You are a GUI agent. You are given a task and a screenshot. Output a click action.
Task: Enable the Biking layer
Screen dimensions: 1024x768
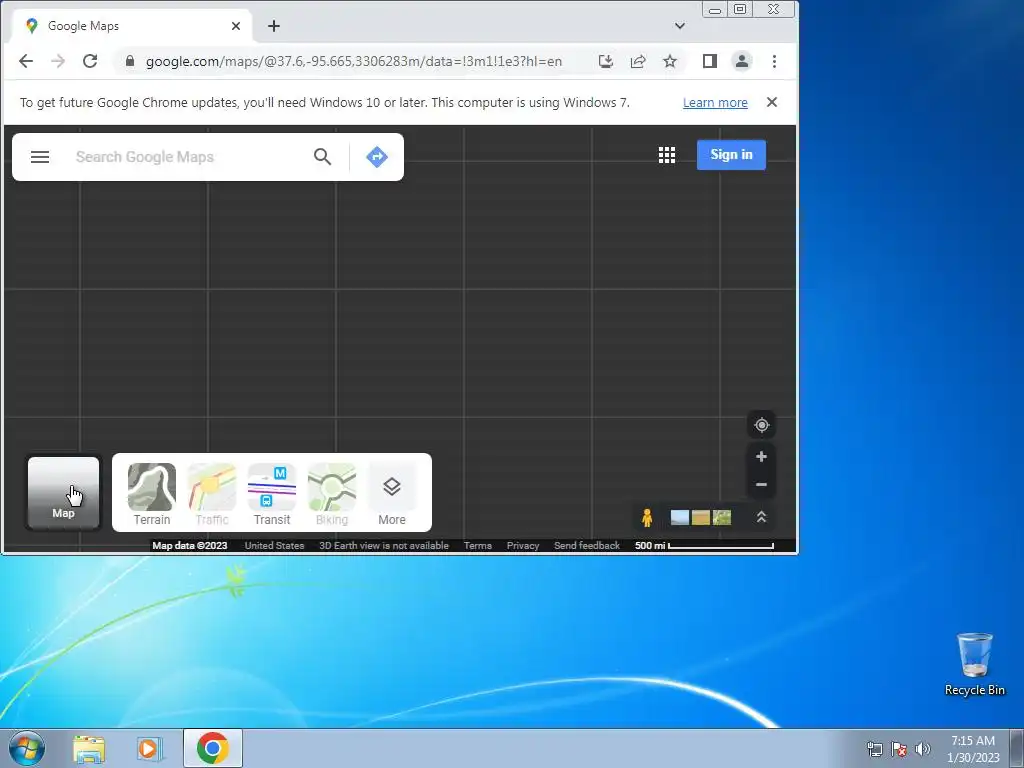coord(332,494)
